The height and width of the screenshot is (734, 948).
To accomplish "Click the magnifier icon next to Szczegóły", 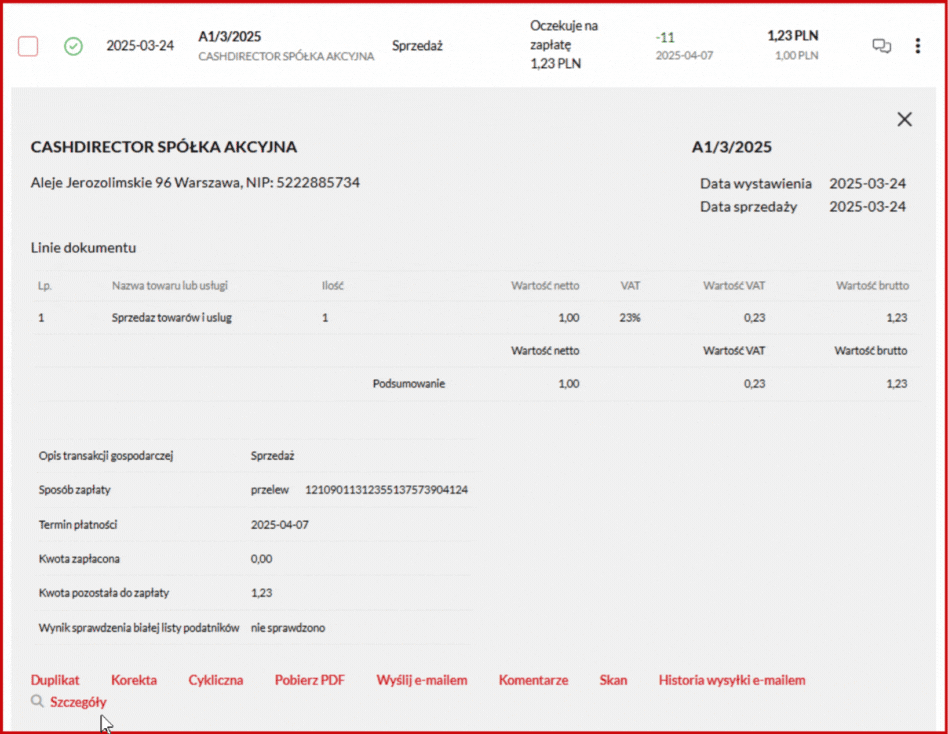I will click(37, 701).
